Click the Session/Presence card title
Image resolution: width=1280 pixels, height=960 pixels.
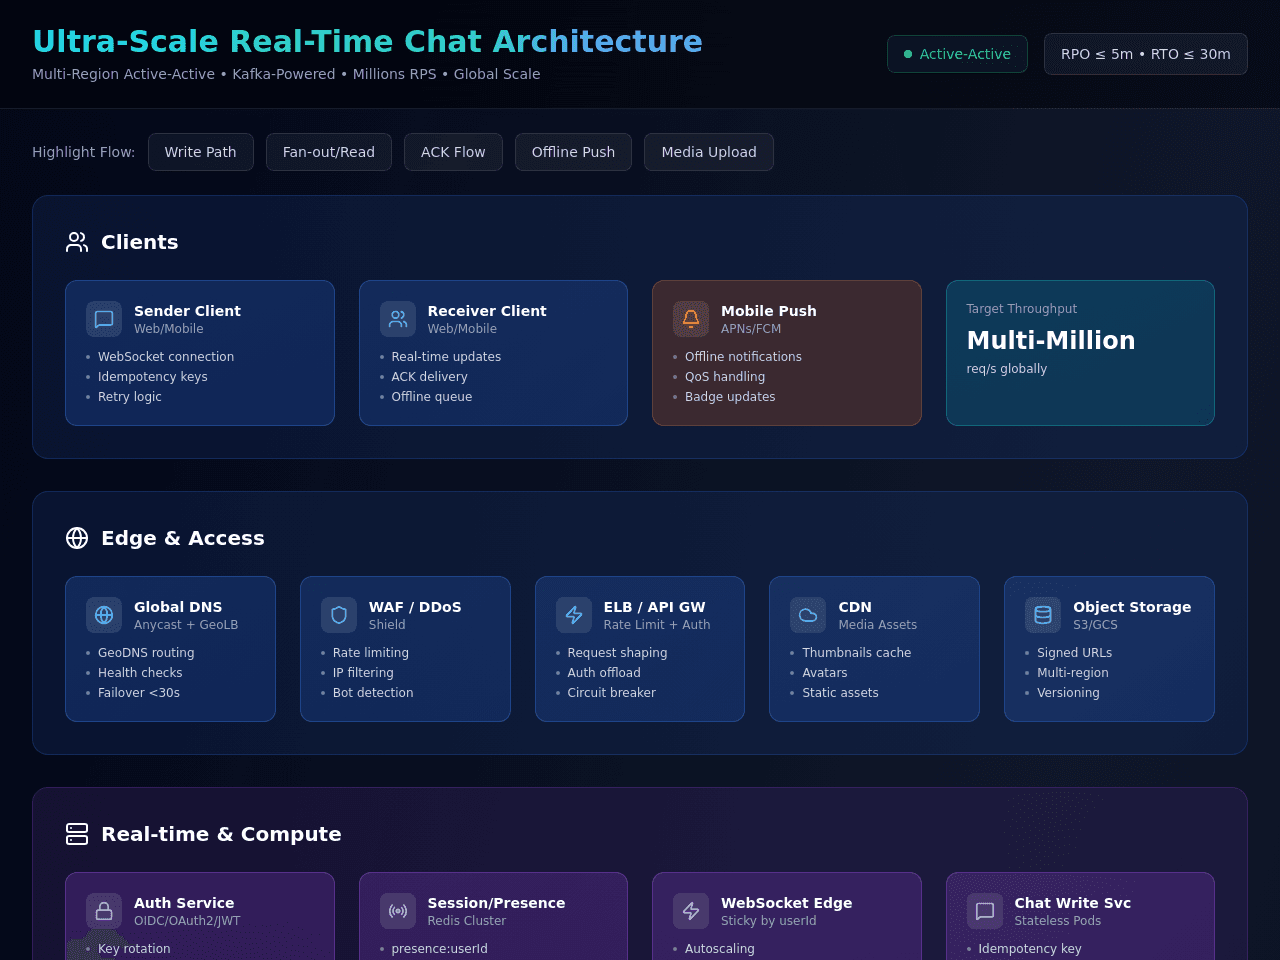click(x=496, y=903)
